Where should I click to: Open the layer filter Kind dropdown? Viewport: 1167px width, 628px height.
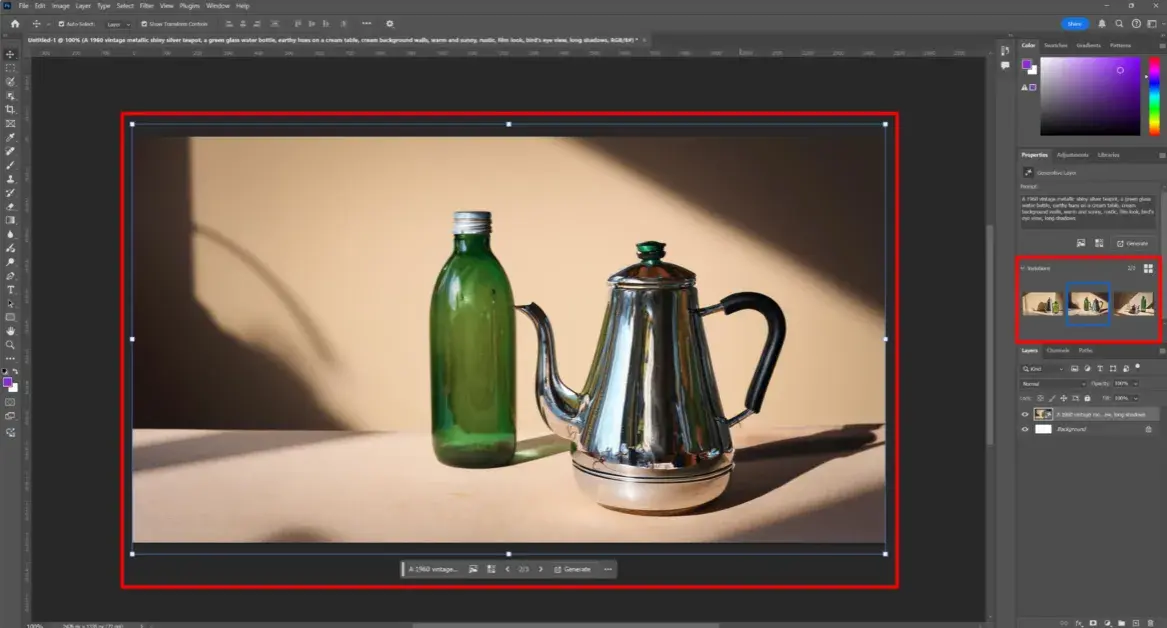click(1042, 368)
